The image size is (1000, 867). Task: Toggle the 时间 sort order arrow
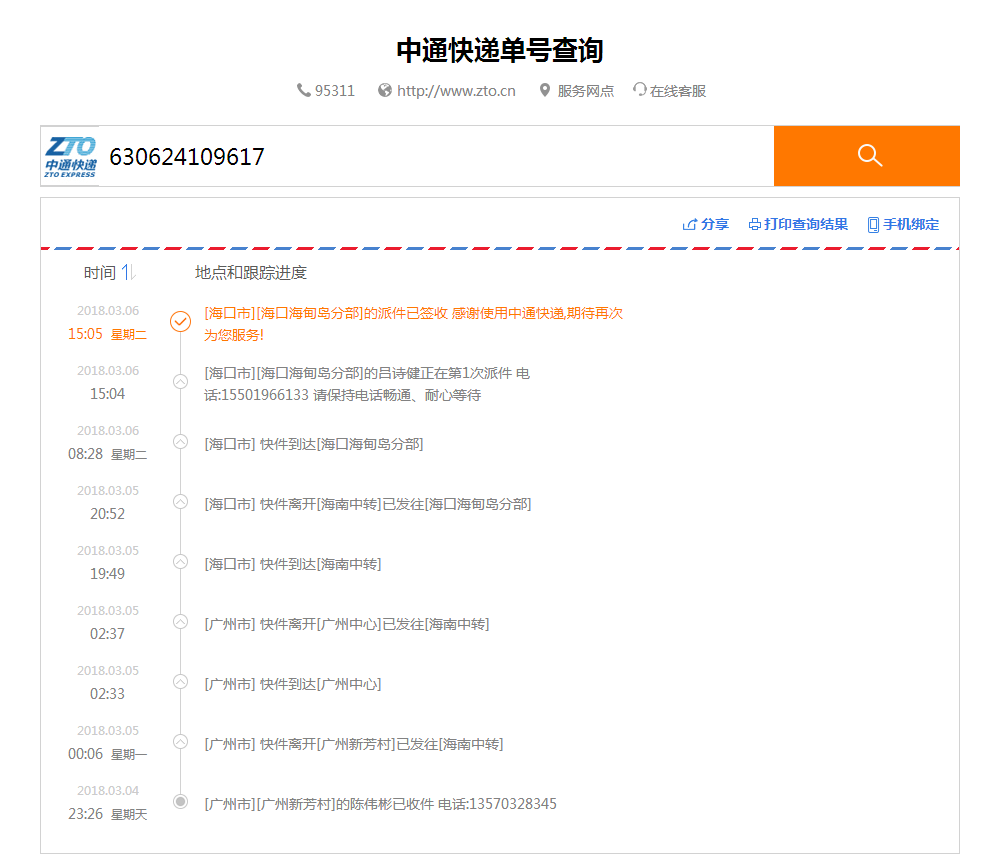click(128, 272)
